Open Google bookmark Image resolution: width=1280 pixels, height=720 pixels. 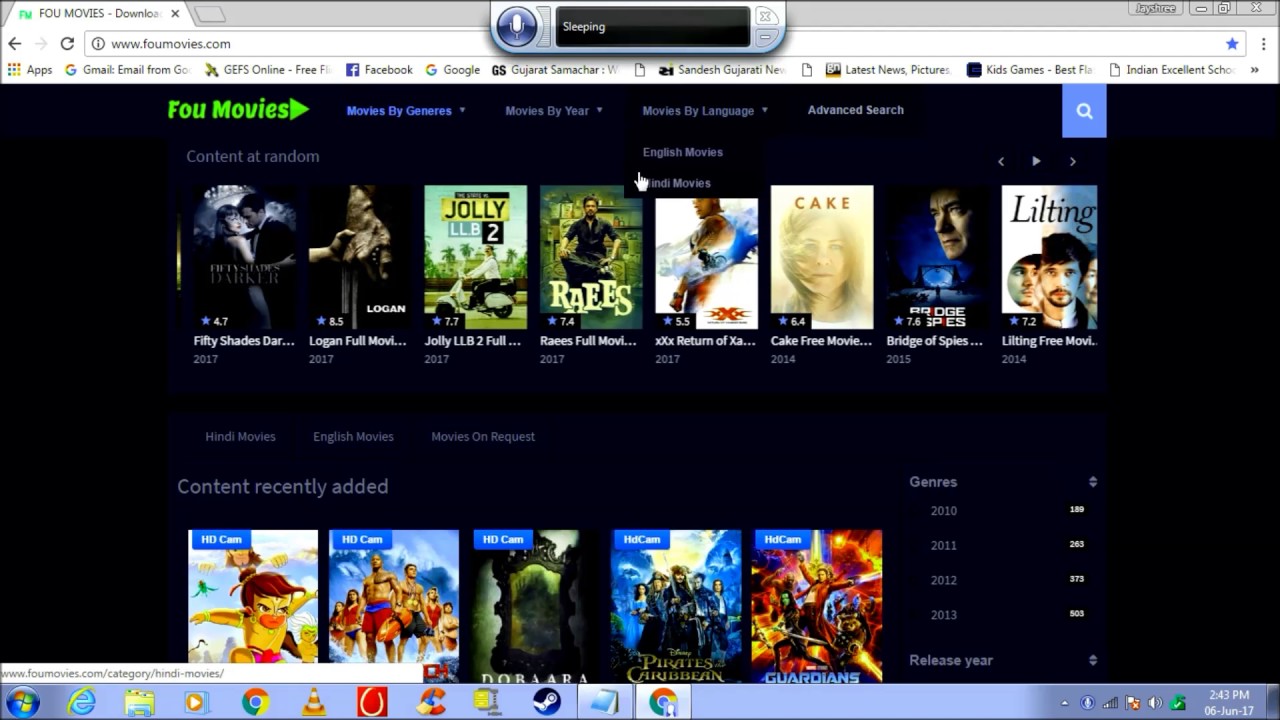(453, 70)
